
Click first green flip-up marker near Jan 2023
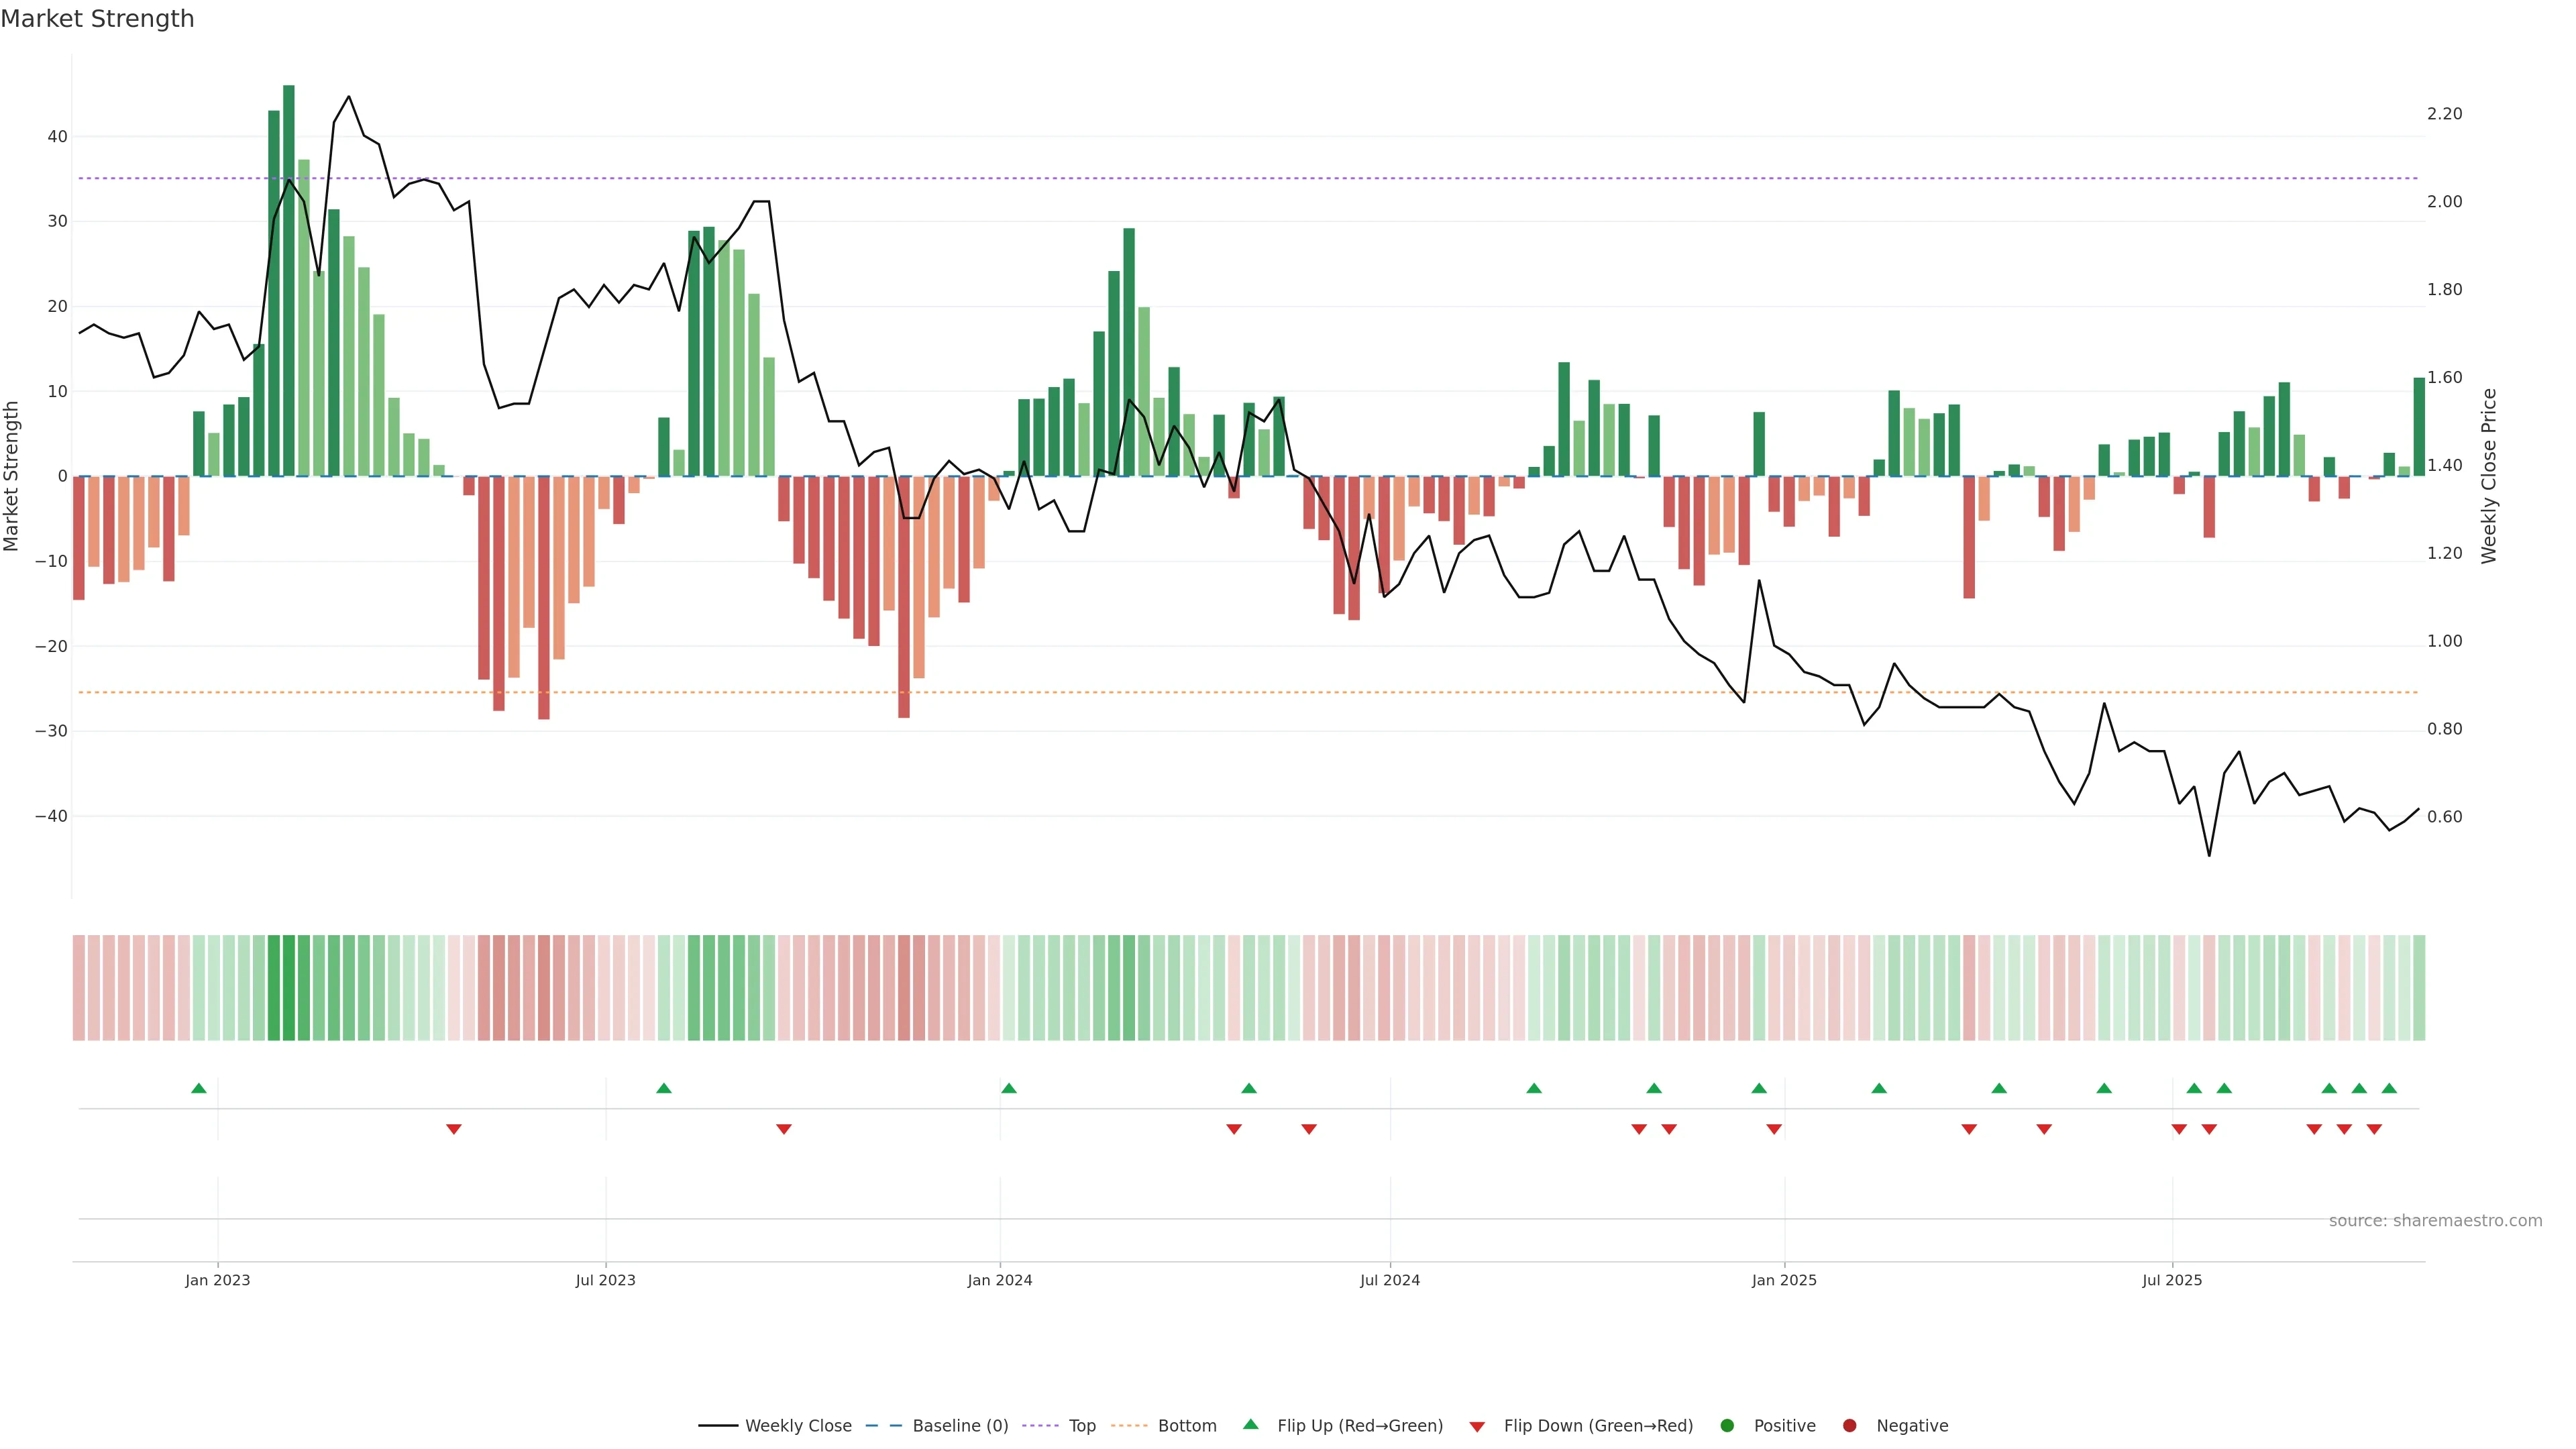point(198,1088)
